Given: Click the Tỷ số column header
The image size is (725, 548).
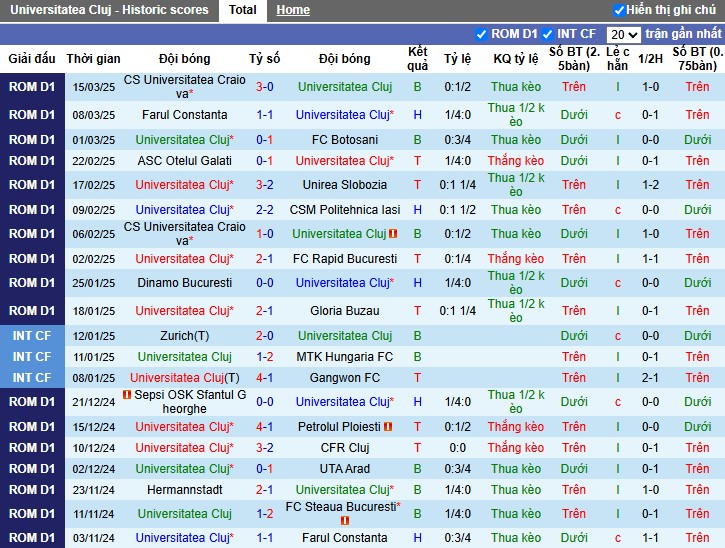Looking at the screenshot, I should pos(264,59).
